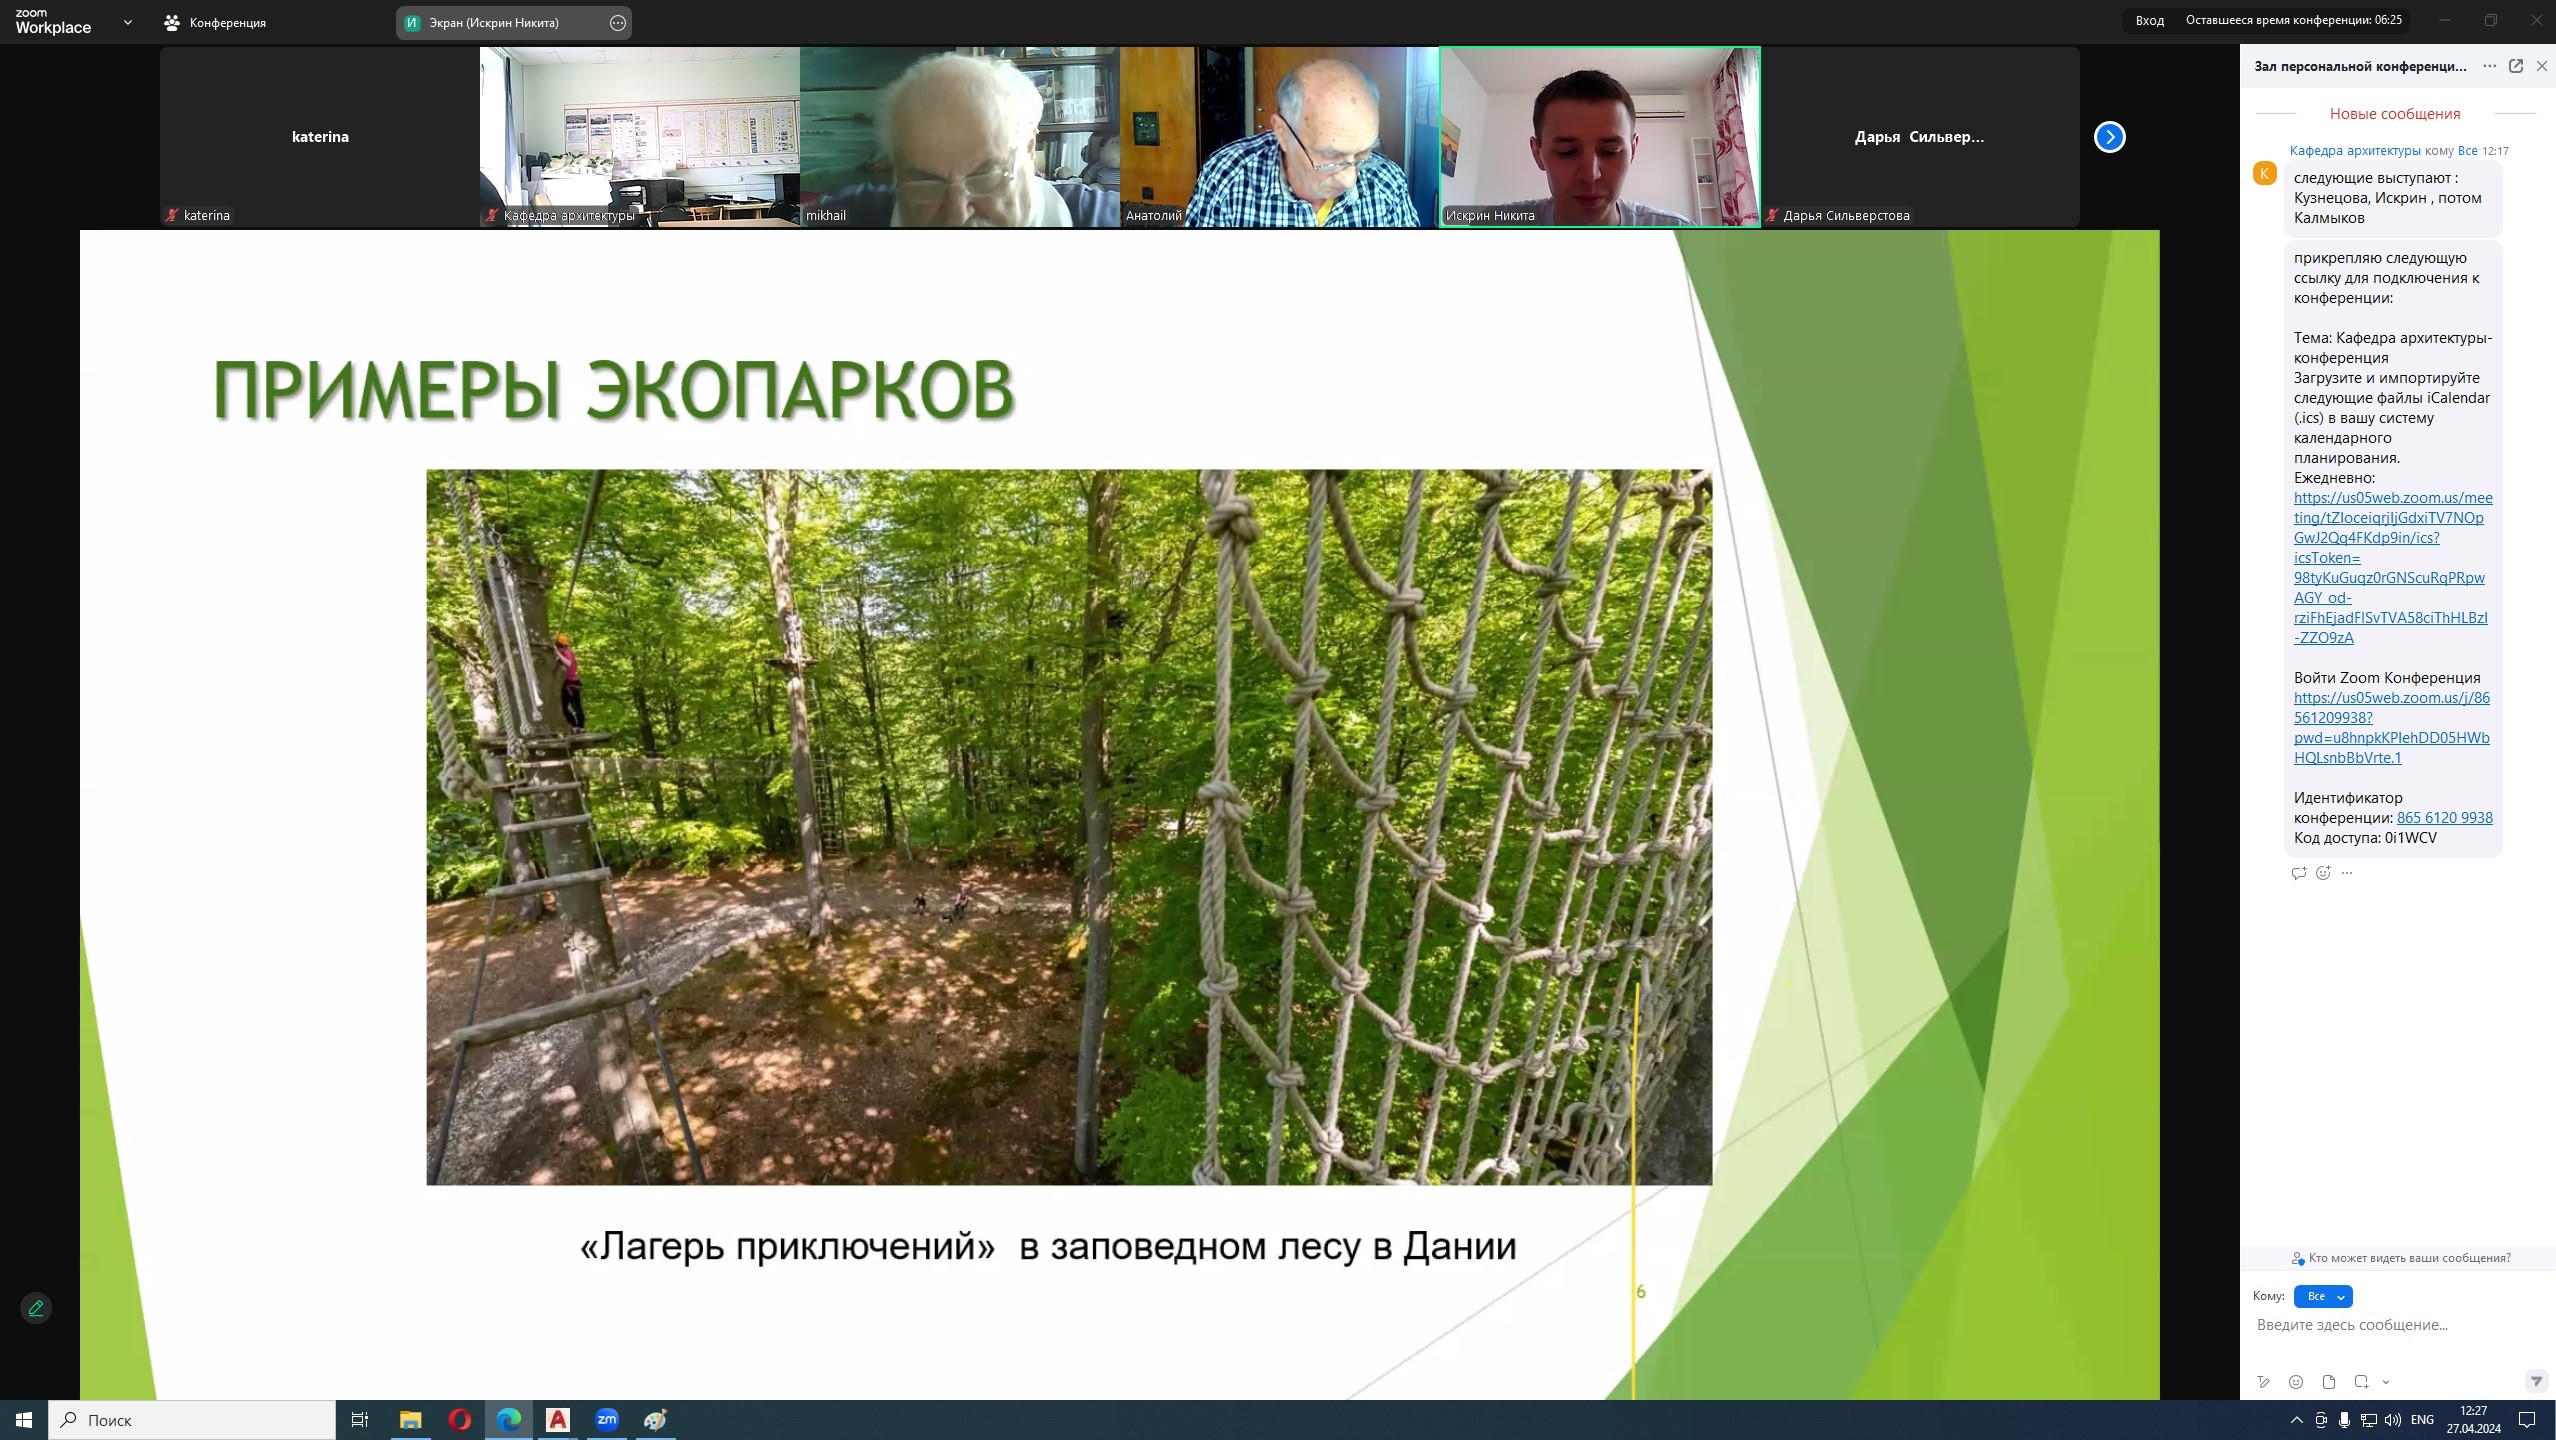Open the text formatting tool in chat
This screenshot has width=2556, height=1440.
click(2263, 1382)
